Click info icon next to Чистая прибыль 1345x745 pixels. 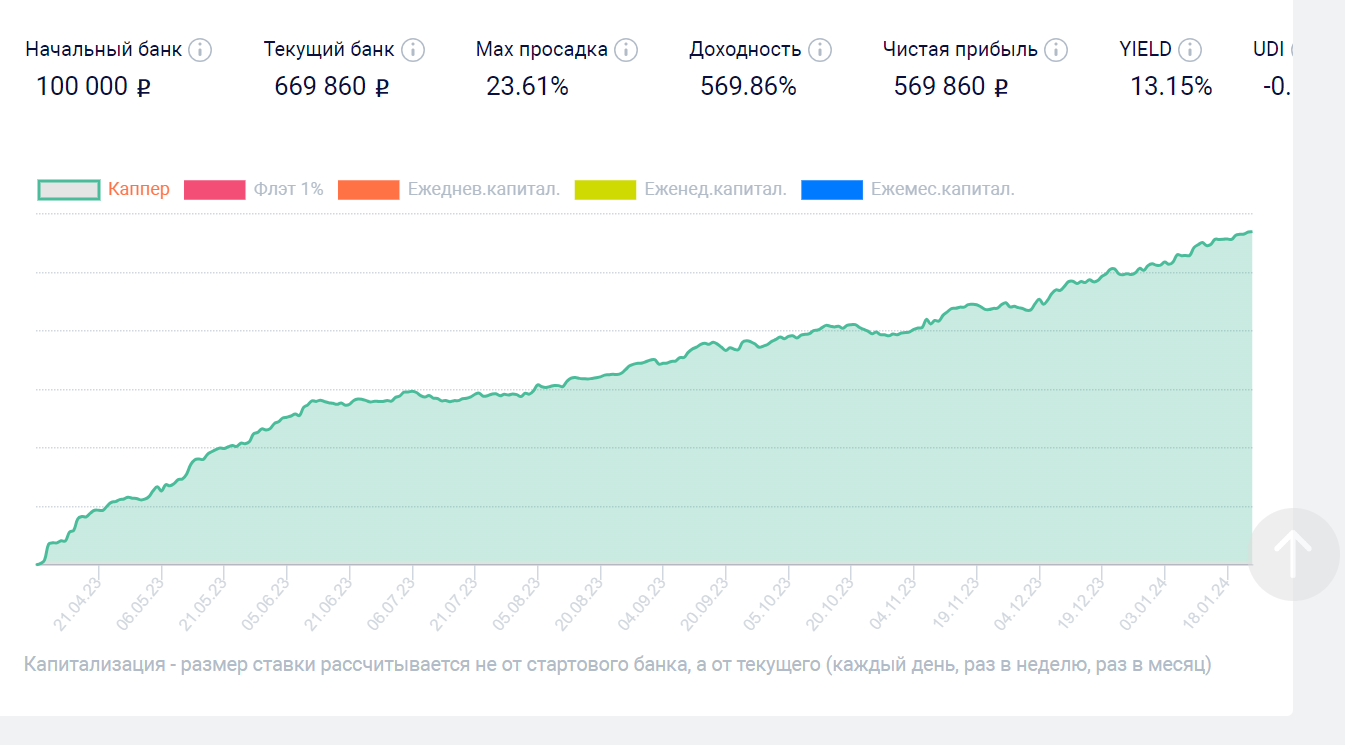[1055, 50]
